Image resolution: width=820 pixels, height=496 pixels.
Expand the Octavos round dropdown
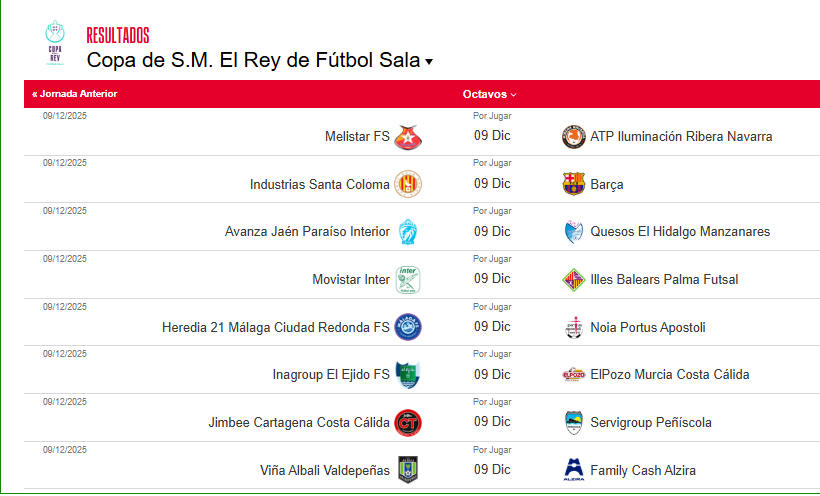(x=490, y=94)
